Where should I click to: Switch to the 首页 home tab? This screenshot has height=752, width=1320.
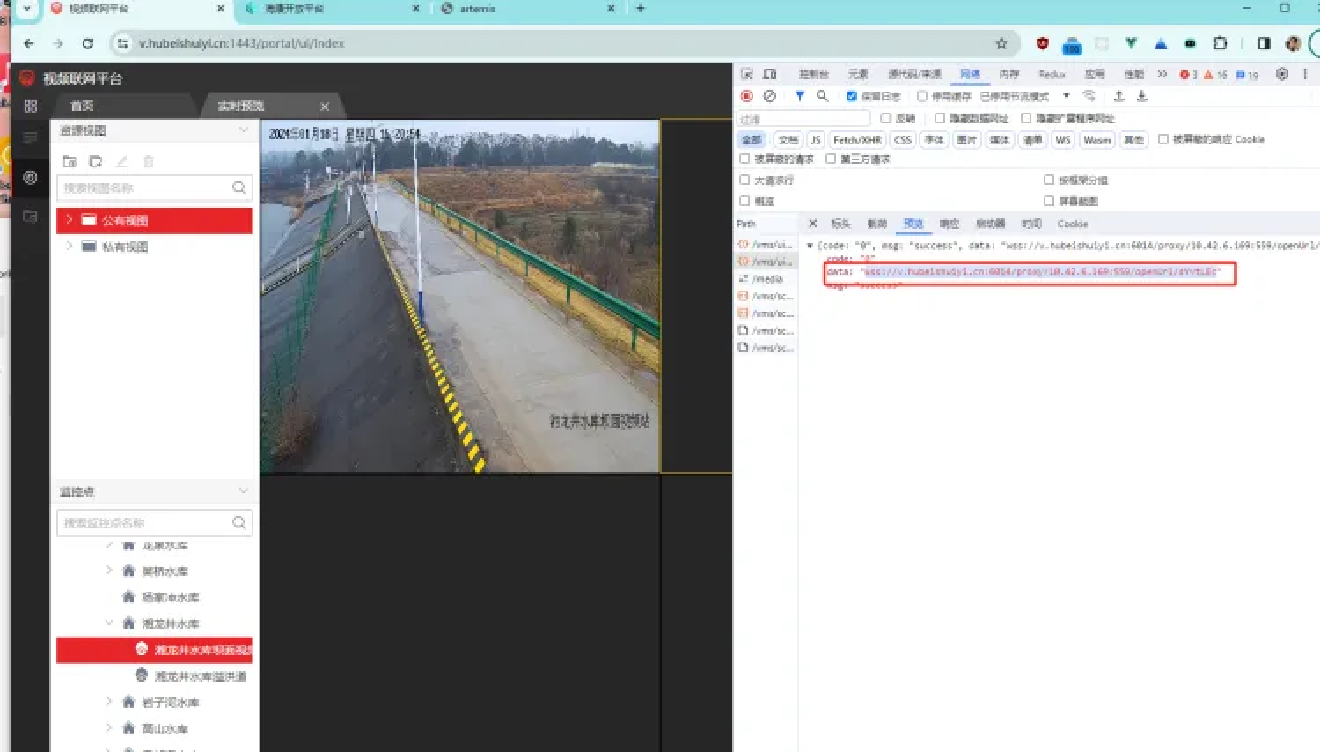(x=82, y=106)
